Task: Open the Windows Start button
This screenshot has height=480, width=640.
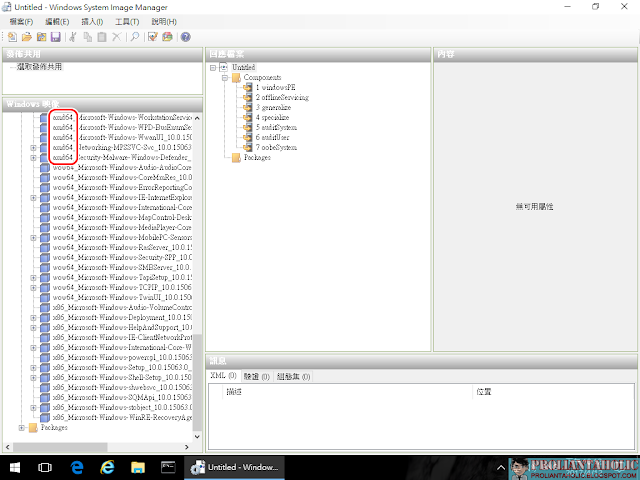Action: [x=15, y=468]
